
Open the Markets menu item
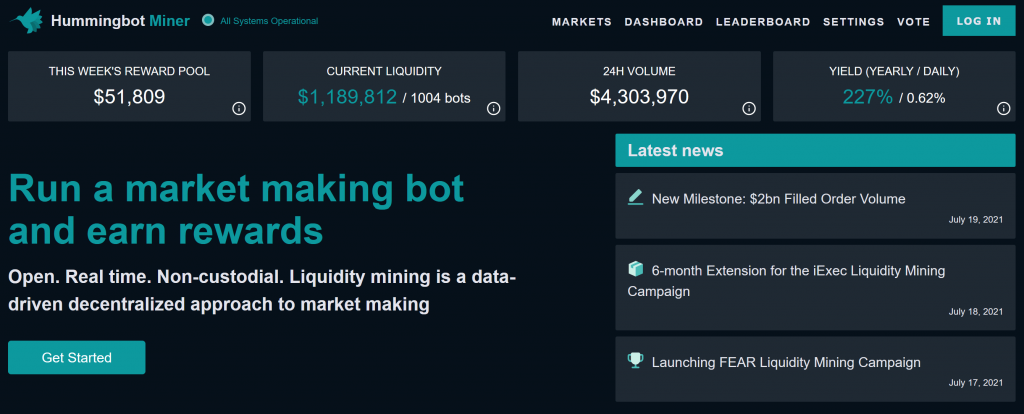[582, 22]
